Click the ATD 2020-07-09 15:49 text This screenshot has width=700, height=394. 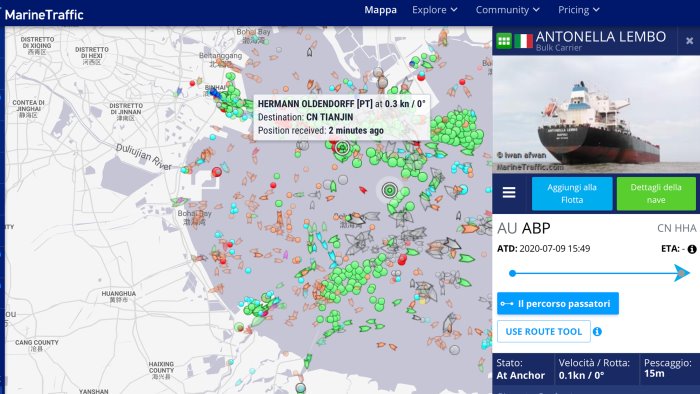click(543, 249)
